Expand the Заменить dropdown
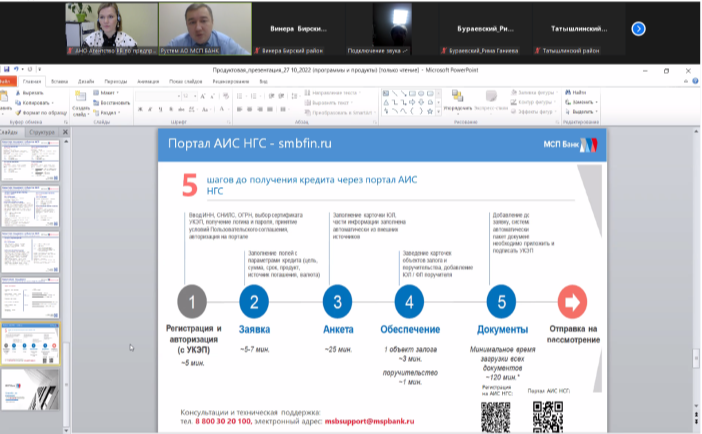This screenshot has height=434, width=702. (x=596, y=102)
